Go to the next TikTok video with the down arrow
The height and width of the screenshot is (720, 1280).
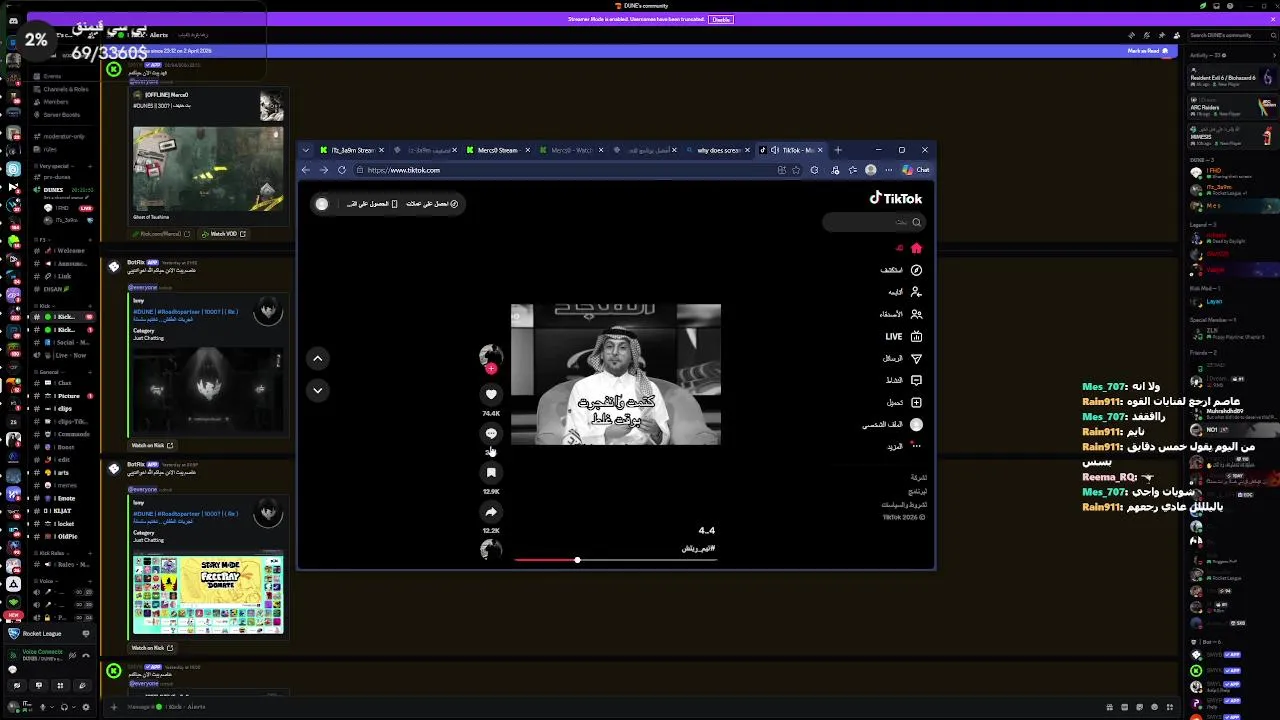click(317, 390)
